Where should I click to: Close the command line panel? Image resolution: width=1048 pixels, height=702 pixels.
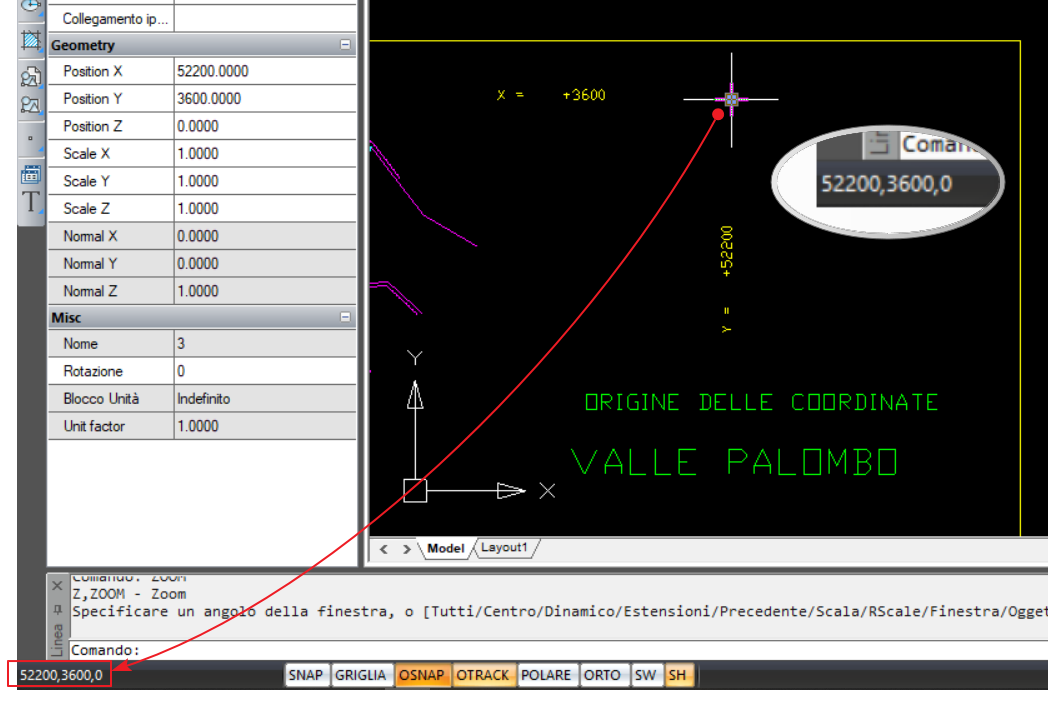coord(57,585)
